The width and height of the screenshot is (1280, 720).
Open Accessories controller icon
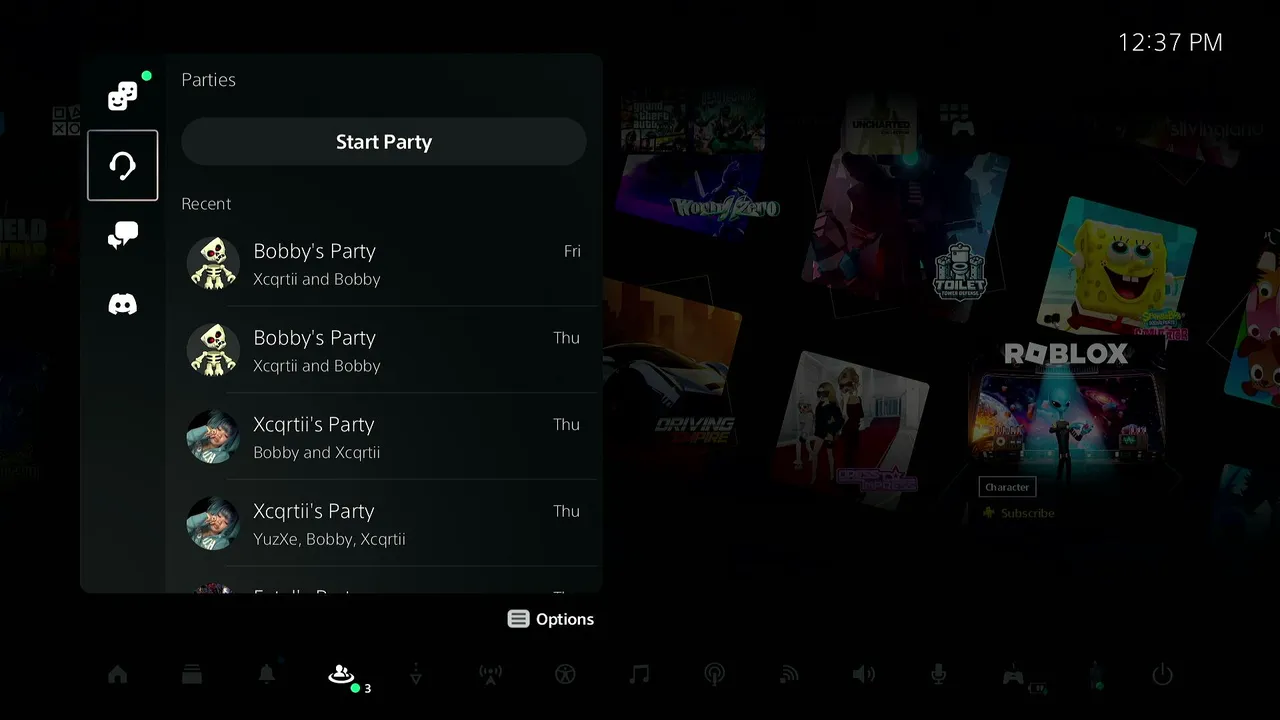pos(1013,675)
